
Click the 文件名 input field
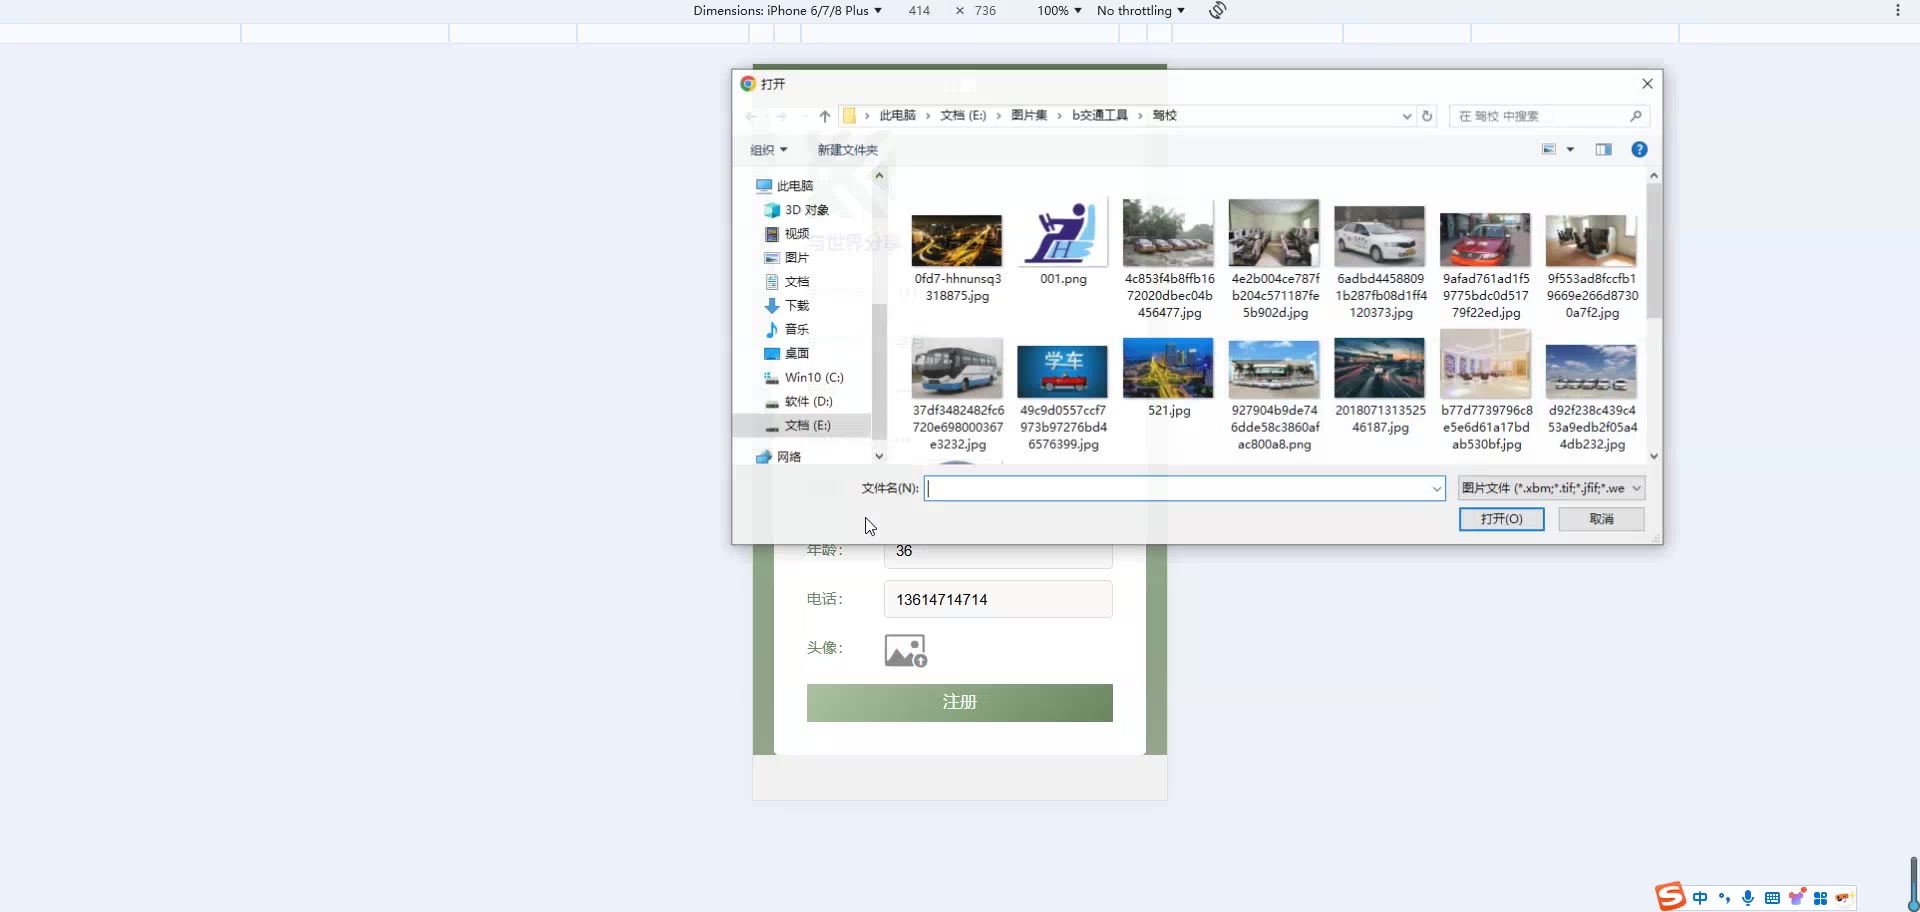pyautogui.click(x=1178, y=489)
